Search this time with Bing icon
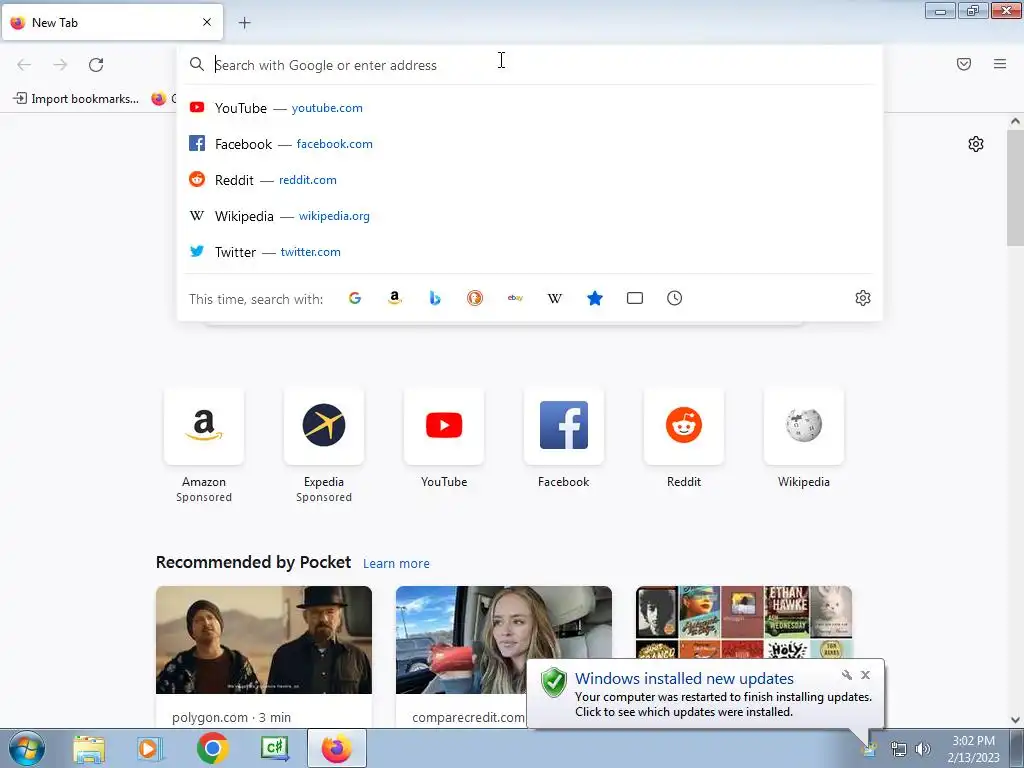The height and width of the screenshot is (768, 1024). click(435, 298)
